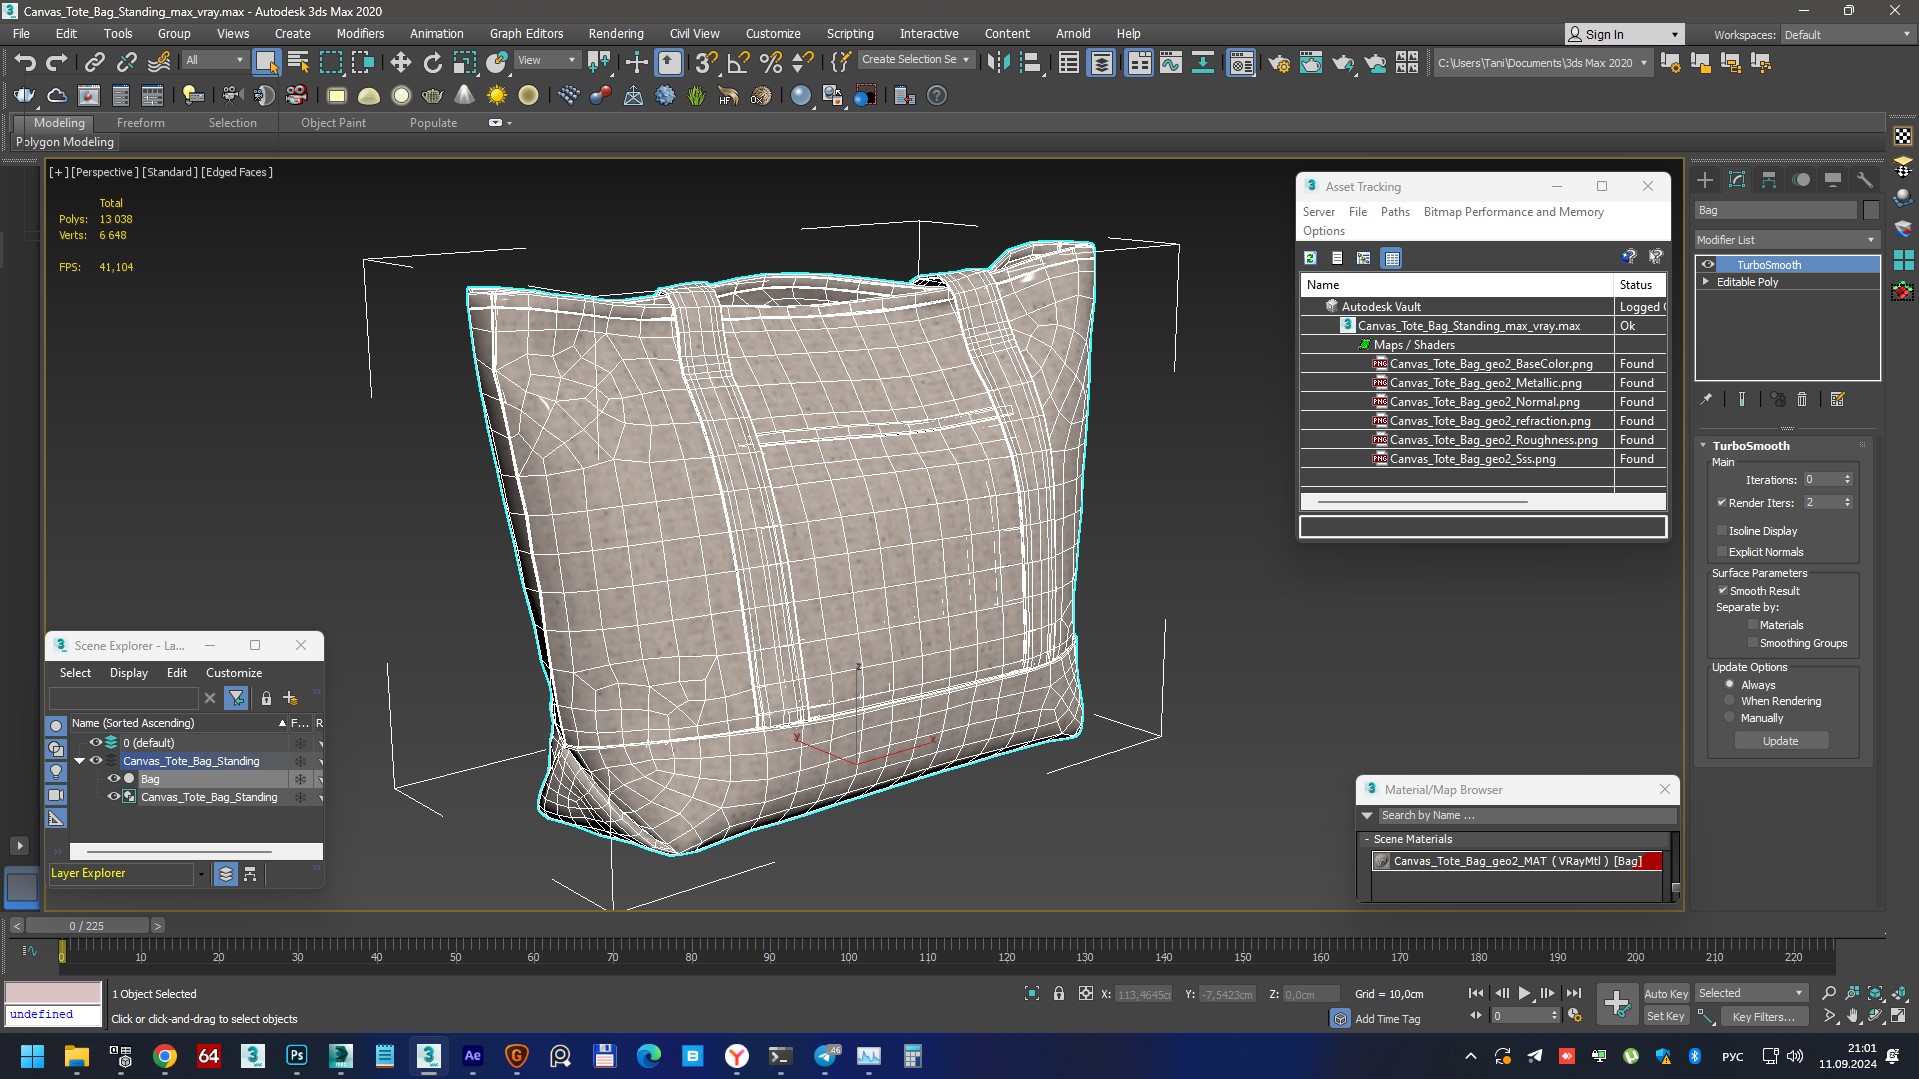Enable Render Iters checkbox
The width and height of the screenshot is (1919, 1079).
[1722, 503]
